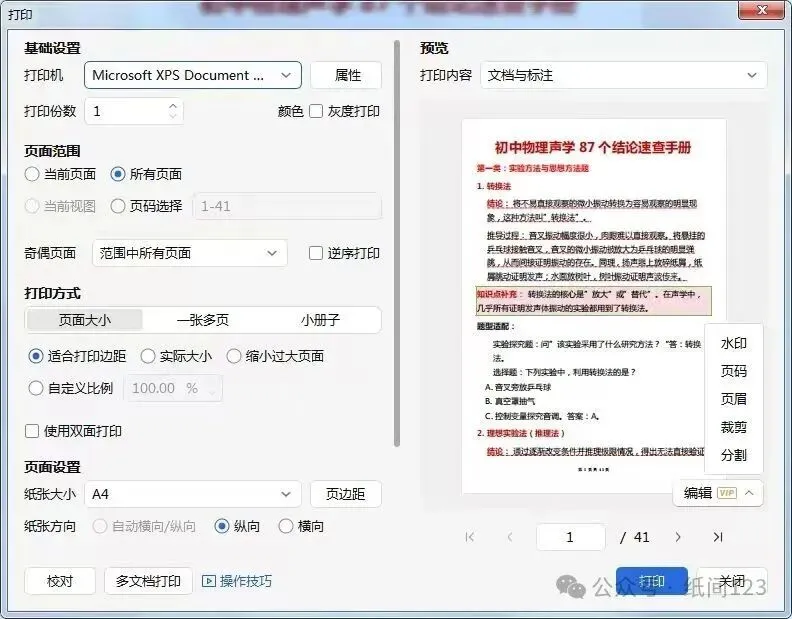Choose 水印 from edit menu
This screenshot has width=792, height=619.
point(733,343)
